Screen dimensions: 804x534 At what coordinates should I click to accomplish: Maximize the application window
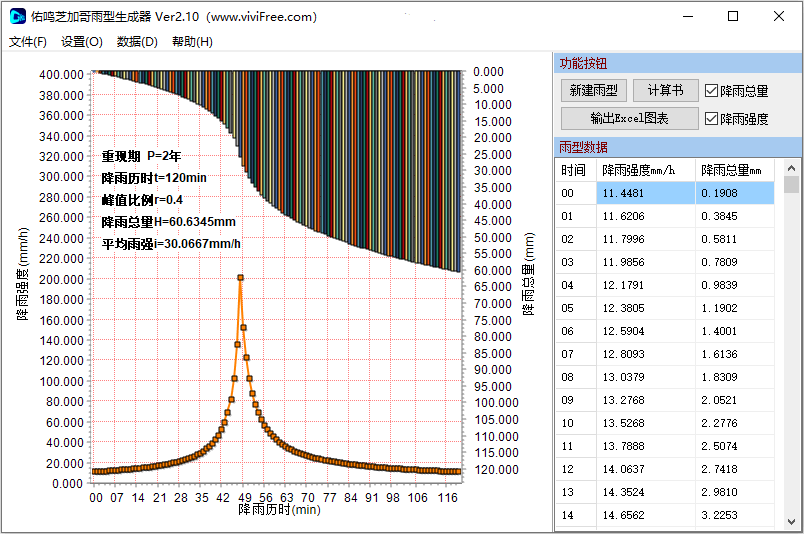coord(733,16)
